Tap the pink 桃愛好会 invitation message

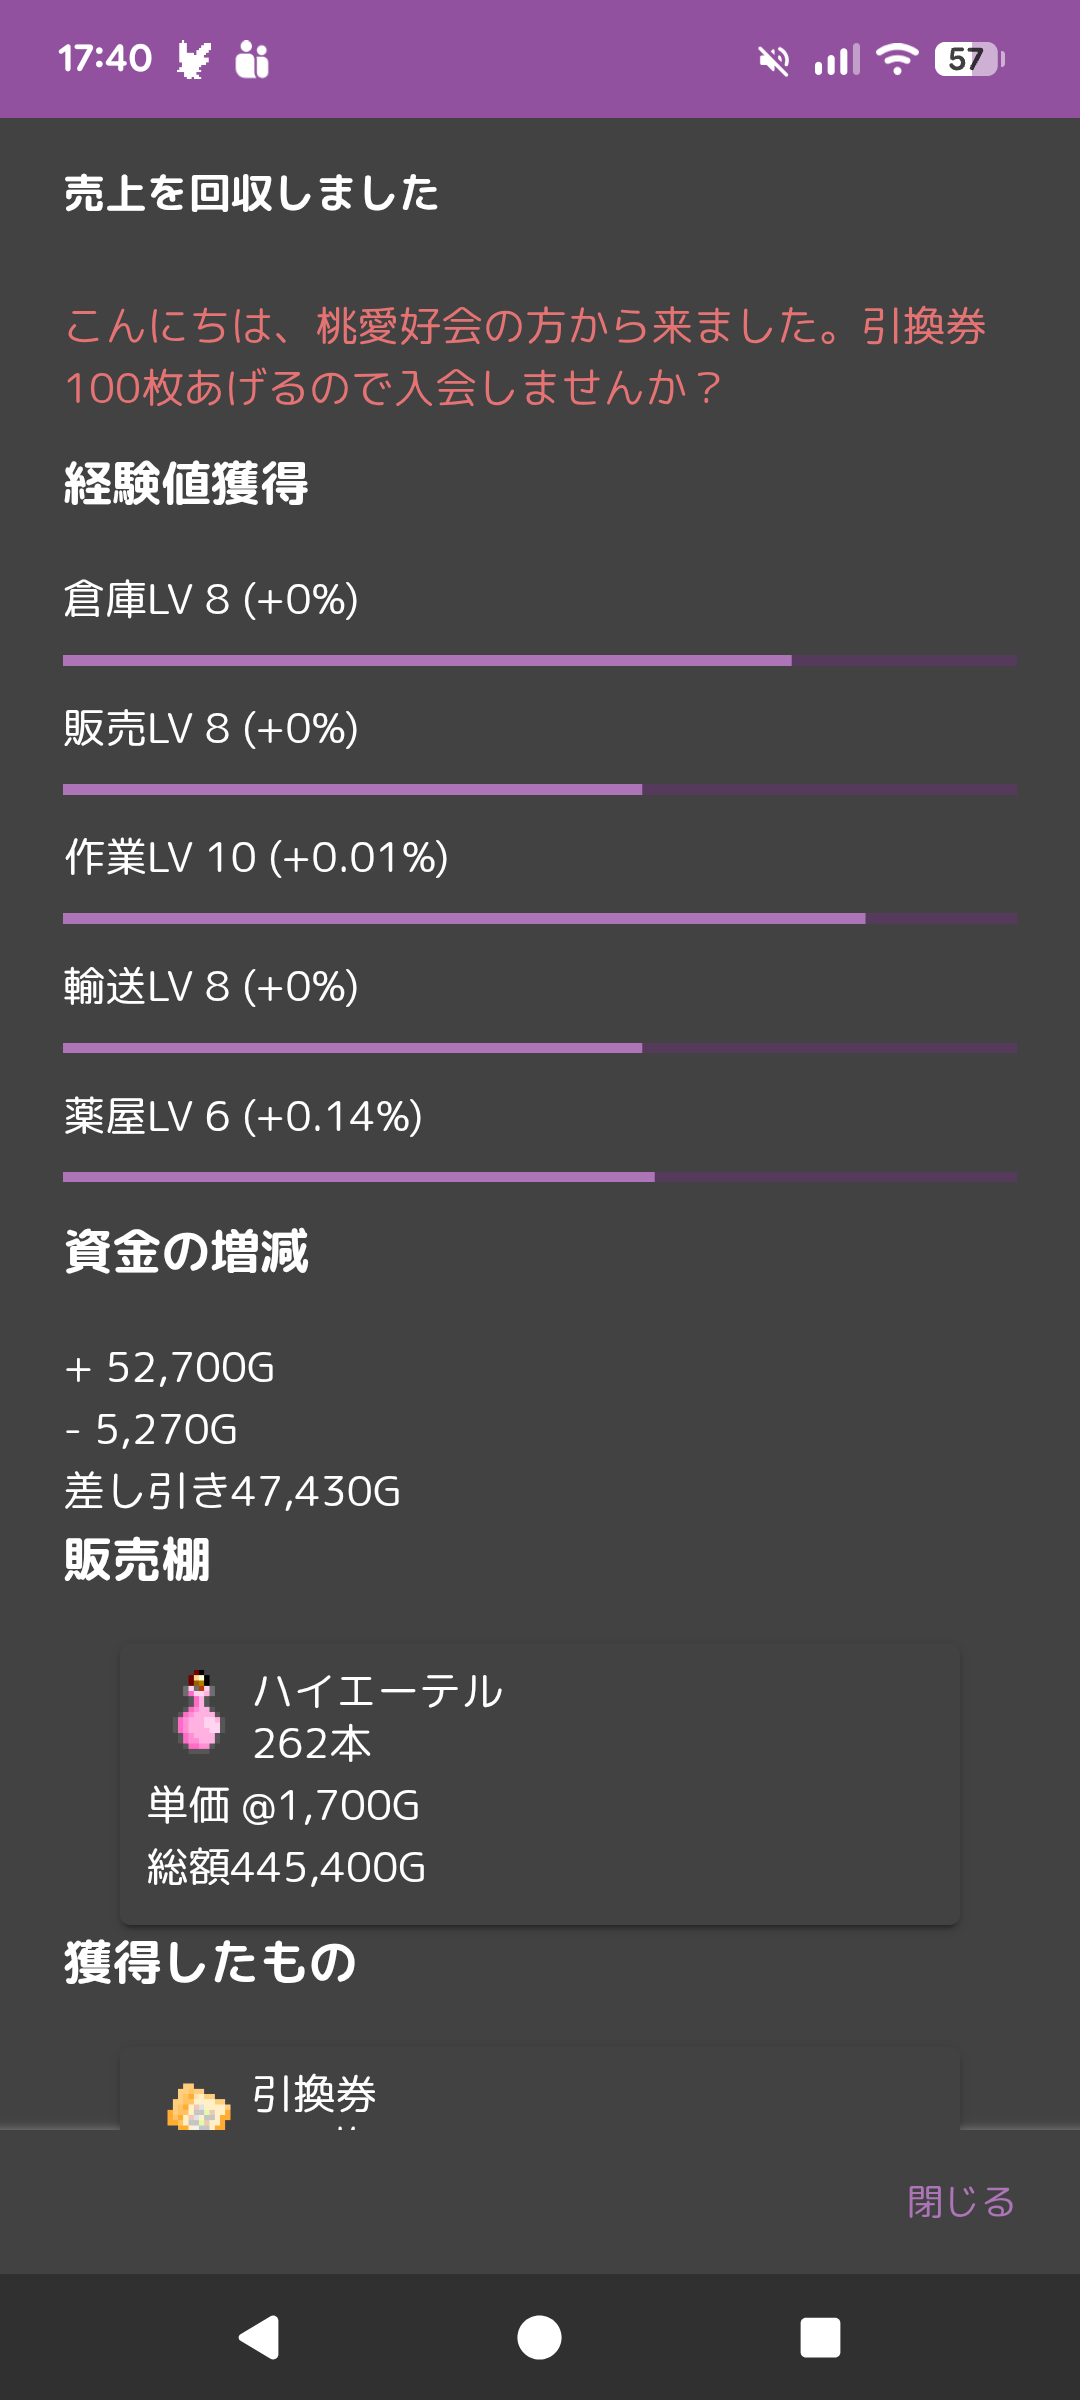click(525, 357)
